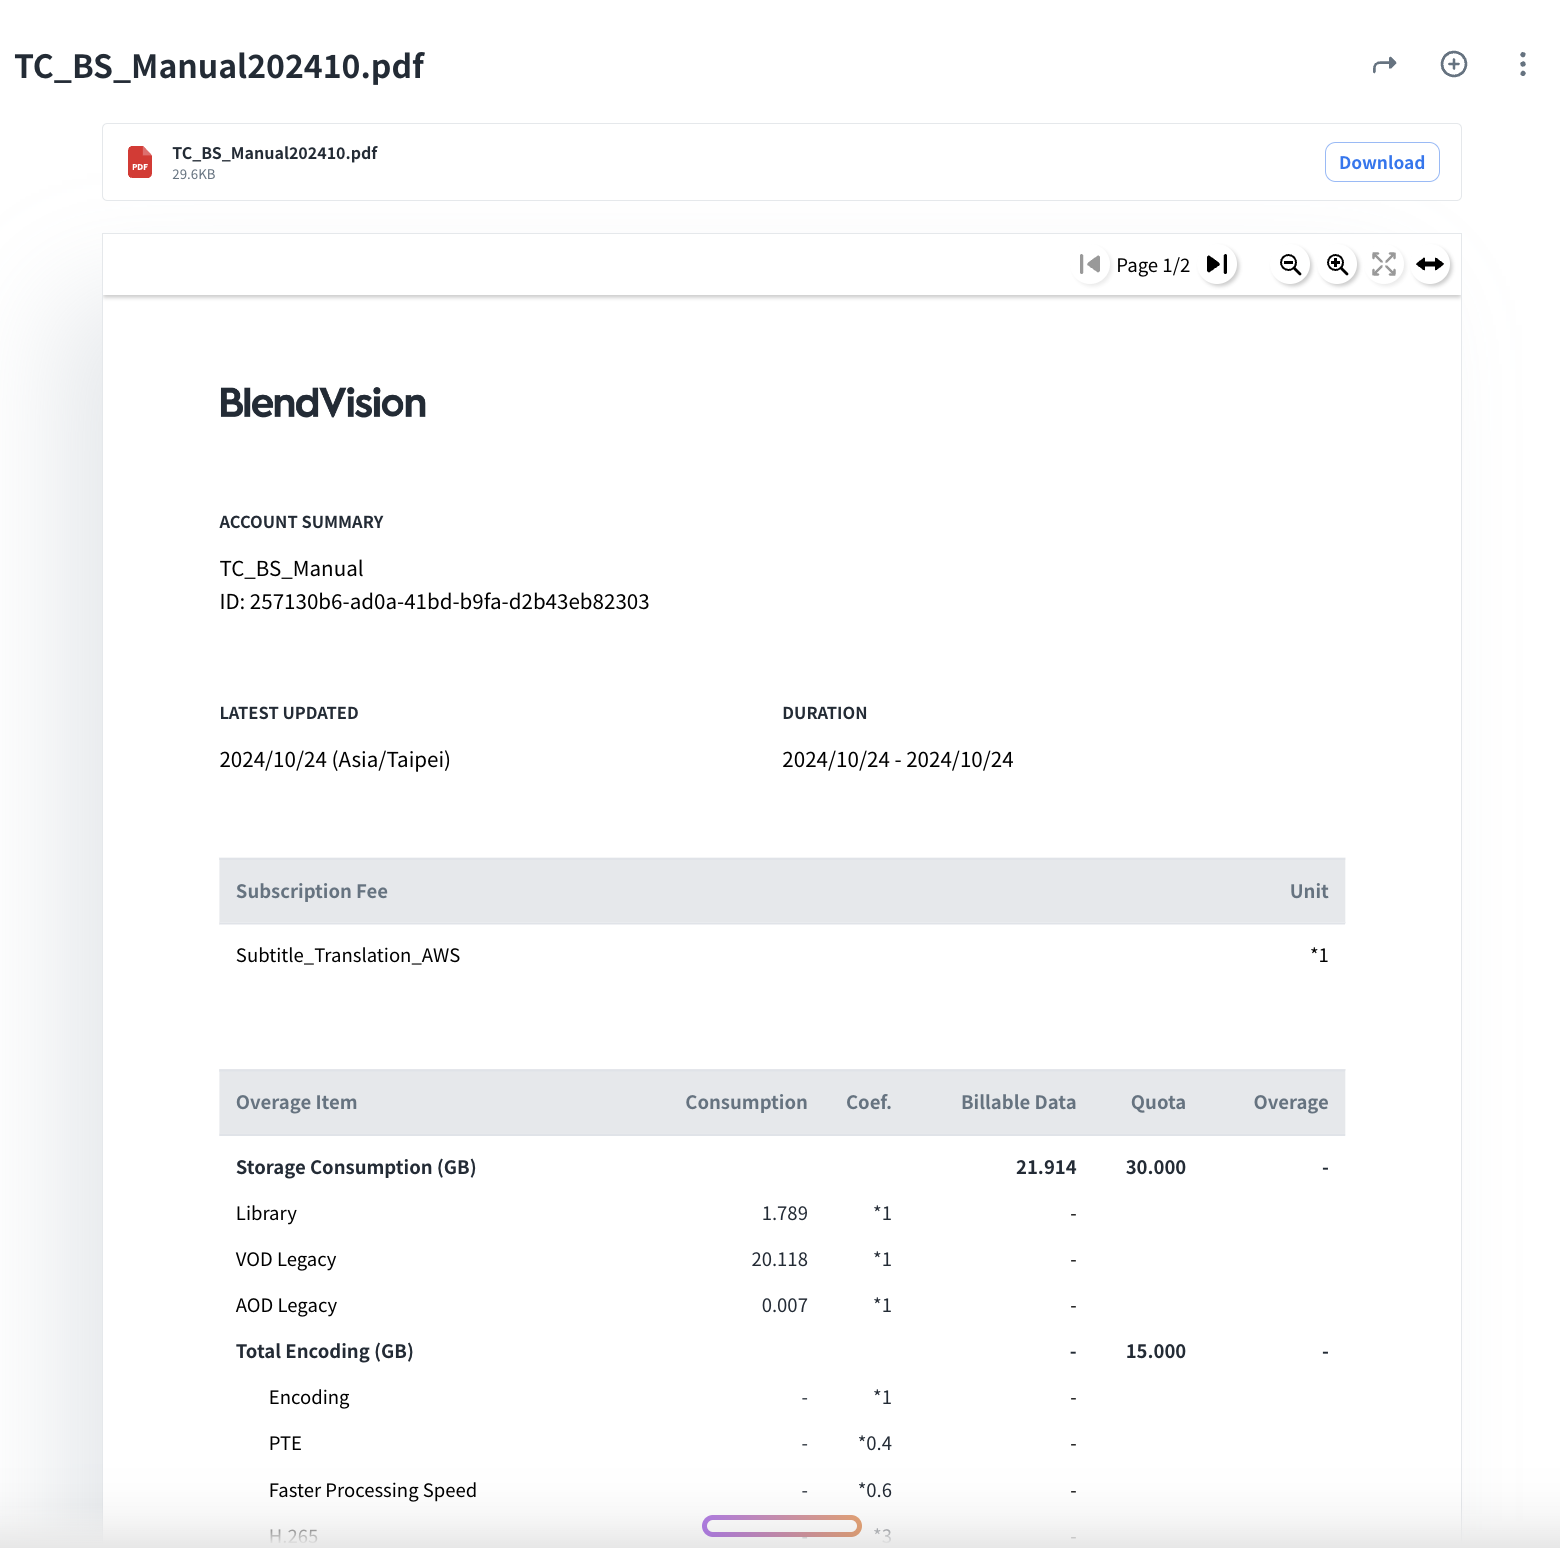Image resolution: width=1560 pixels, height=1548 pixels.
Task: Go to the next page of the PDF
Action: click(1217, 264)
